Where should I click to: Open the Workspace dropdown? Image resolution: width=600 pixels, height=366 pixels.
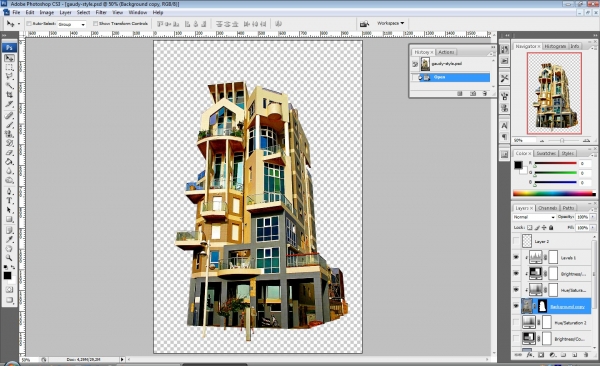point(390,23)
